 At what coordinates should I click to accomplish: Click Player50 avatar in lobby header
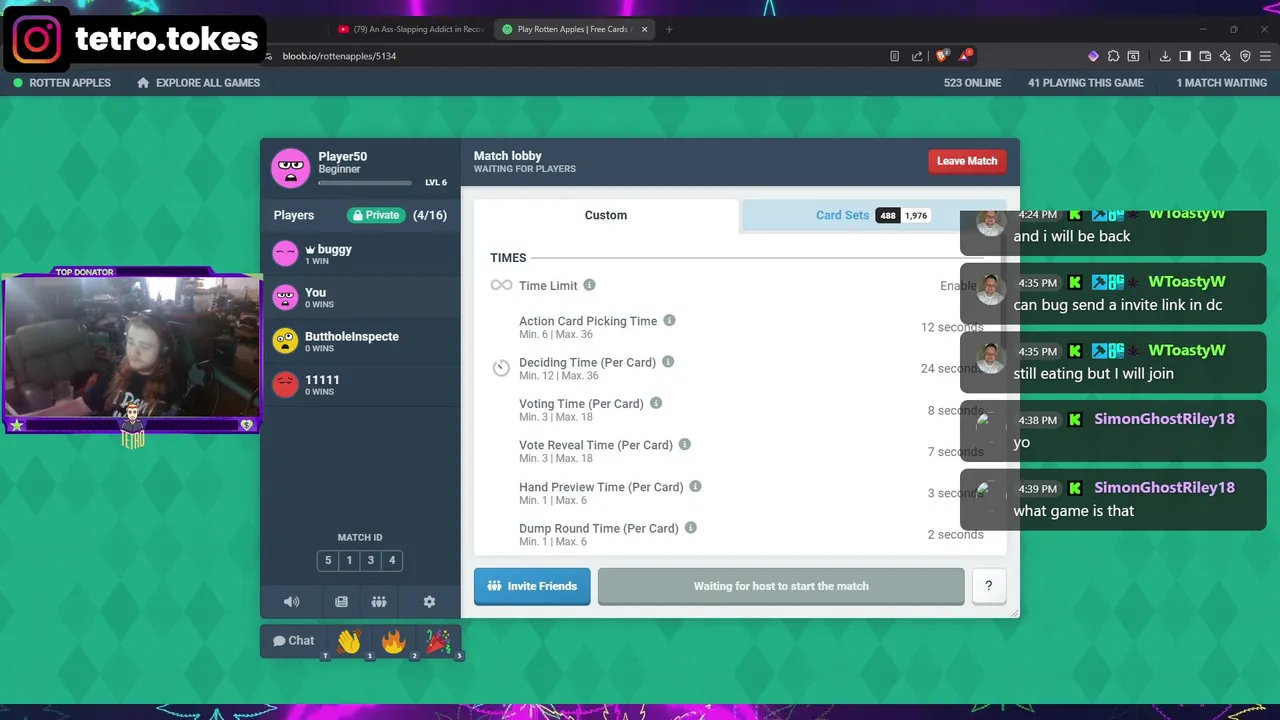tap(291, 167)
